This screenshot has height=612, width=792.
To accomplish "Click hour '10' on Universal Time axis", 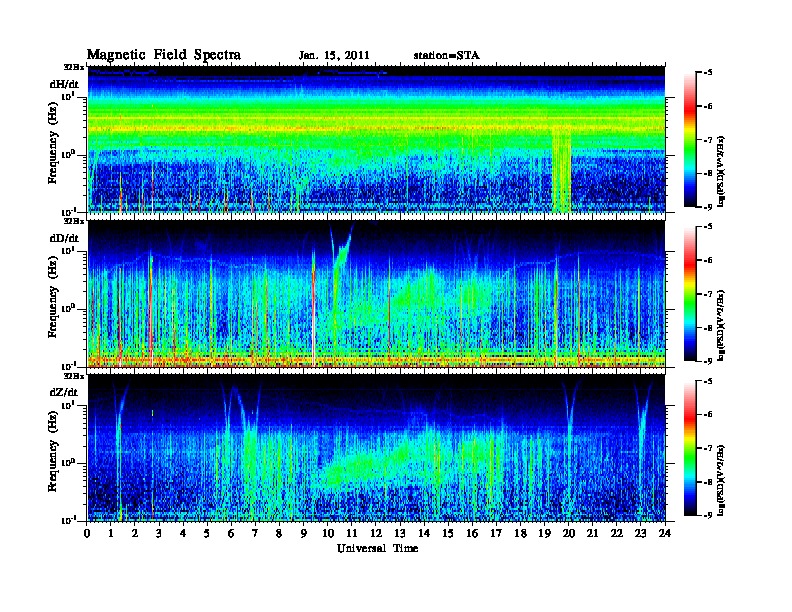I will point(328,533).
